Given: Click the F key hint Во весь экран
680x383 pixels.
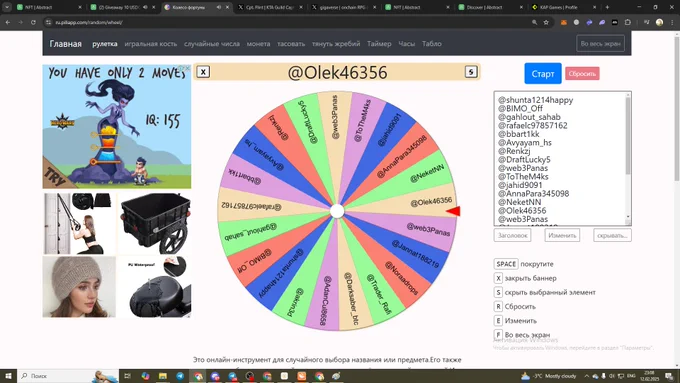Looking at the screenshot, I should click(x=498, y=335).
